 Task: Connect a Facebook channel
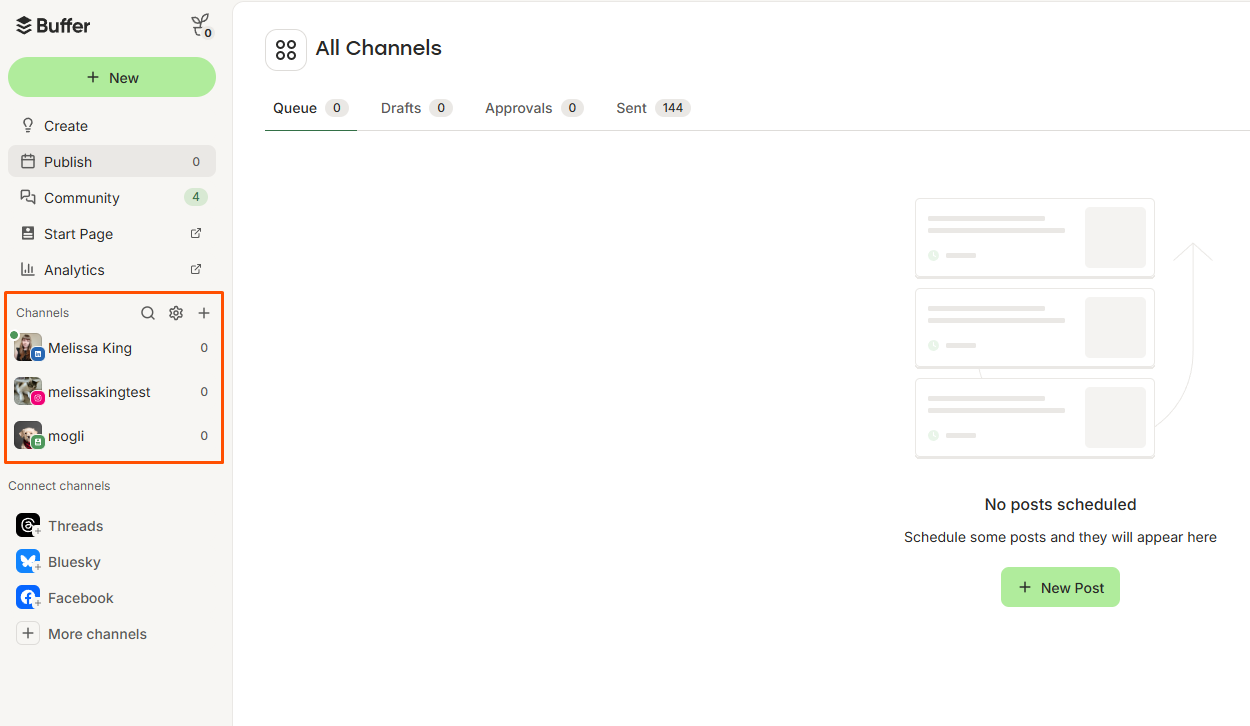[x=112, y=598]
